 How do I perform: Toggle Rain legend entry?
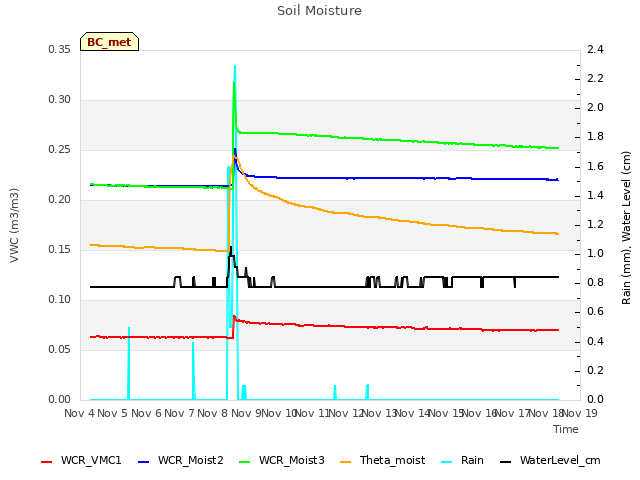pos(462,460)
